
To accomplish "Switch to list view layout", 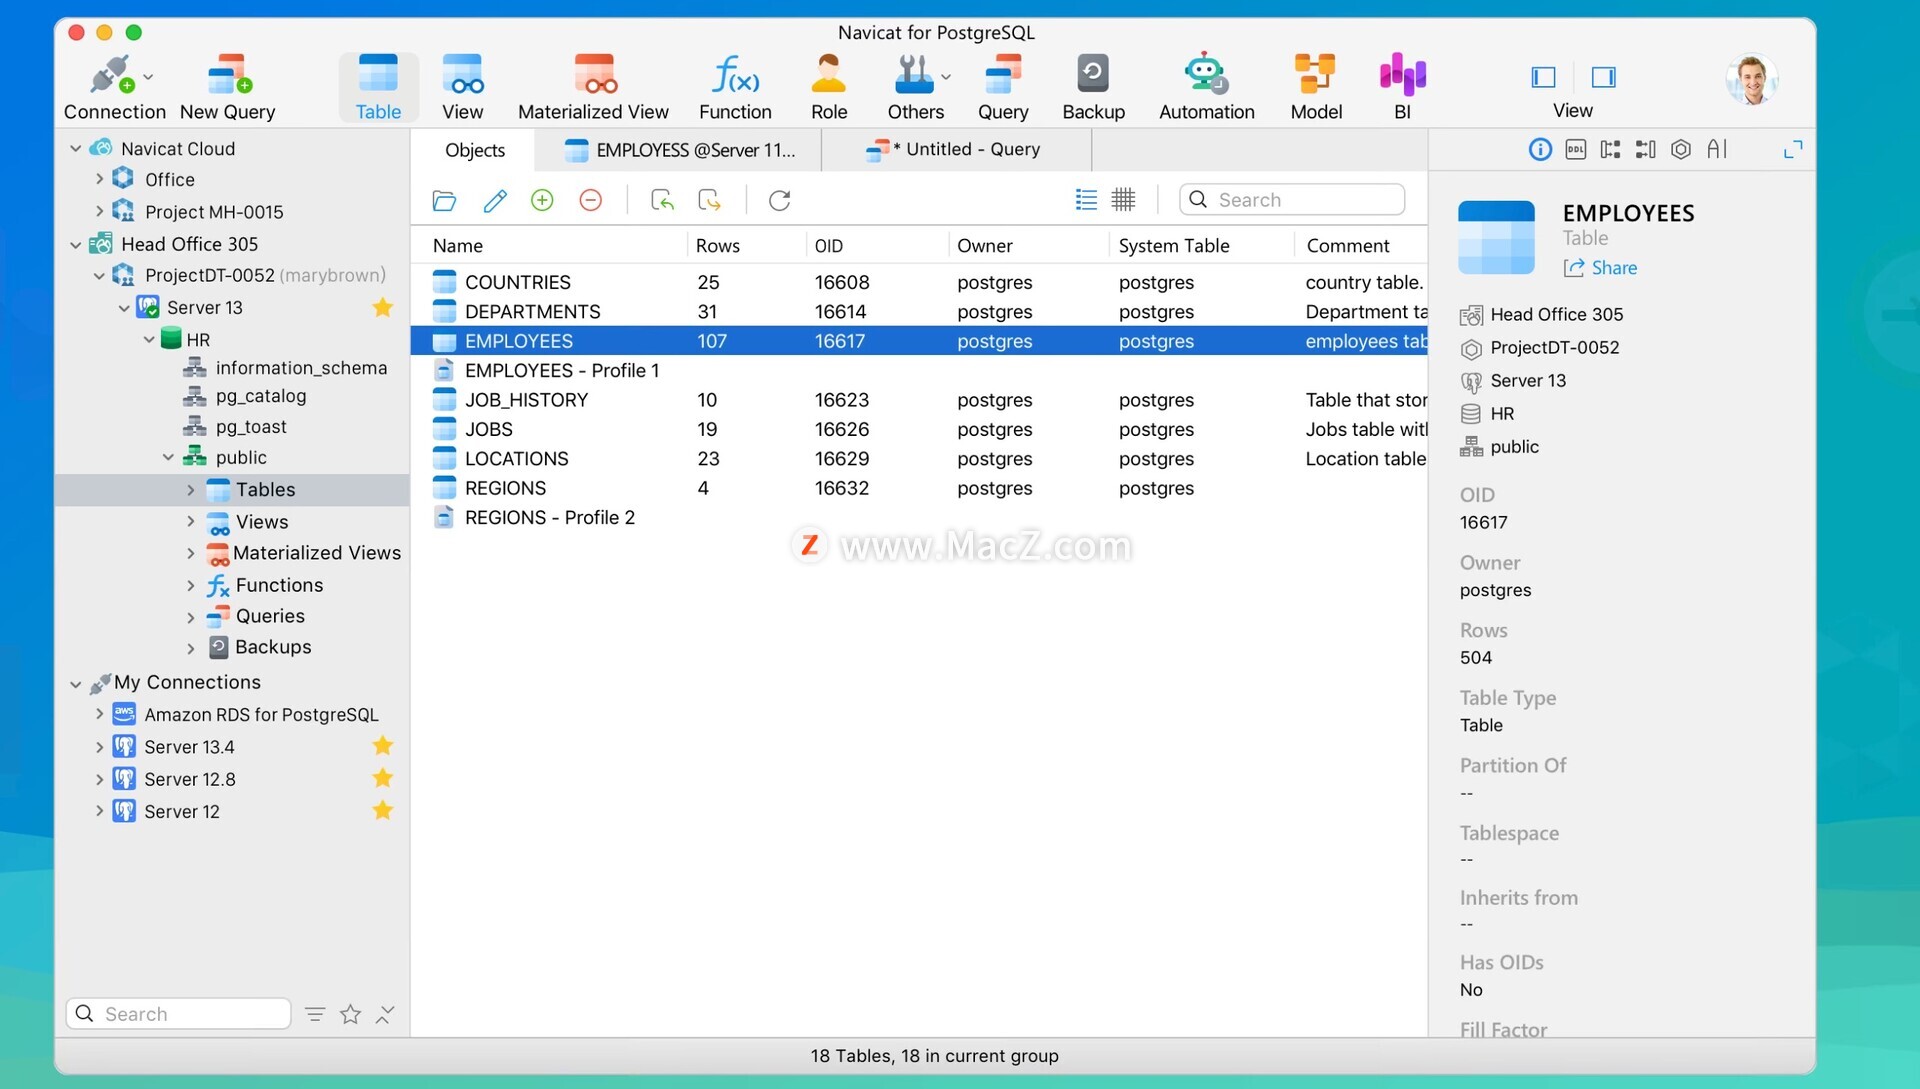I will pos(1086,200).
